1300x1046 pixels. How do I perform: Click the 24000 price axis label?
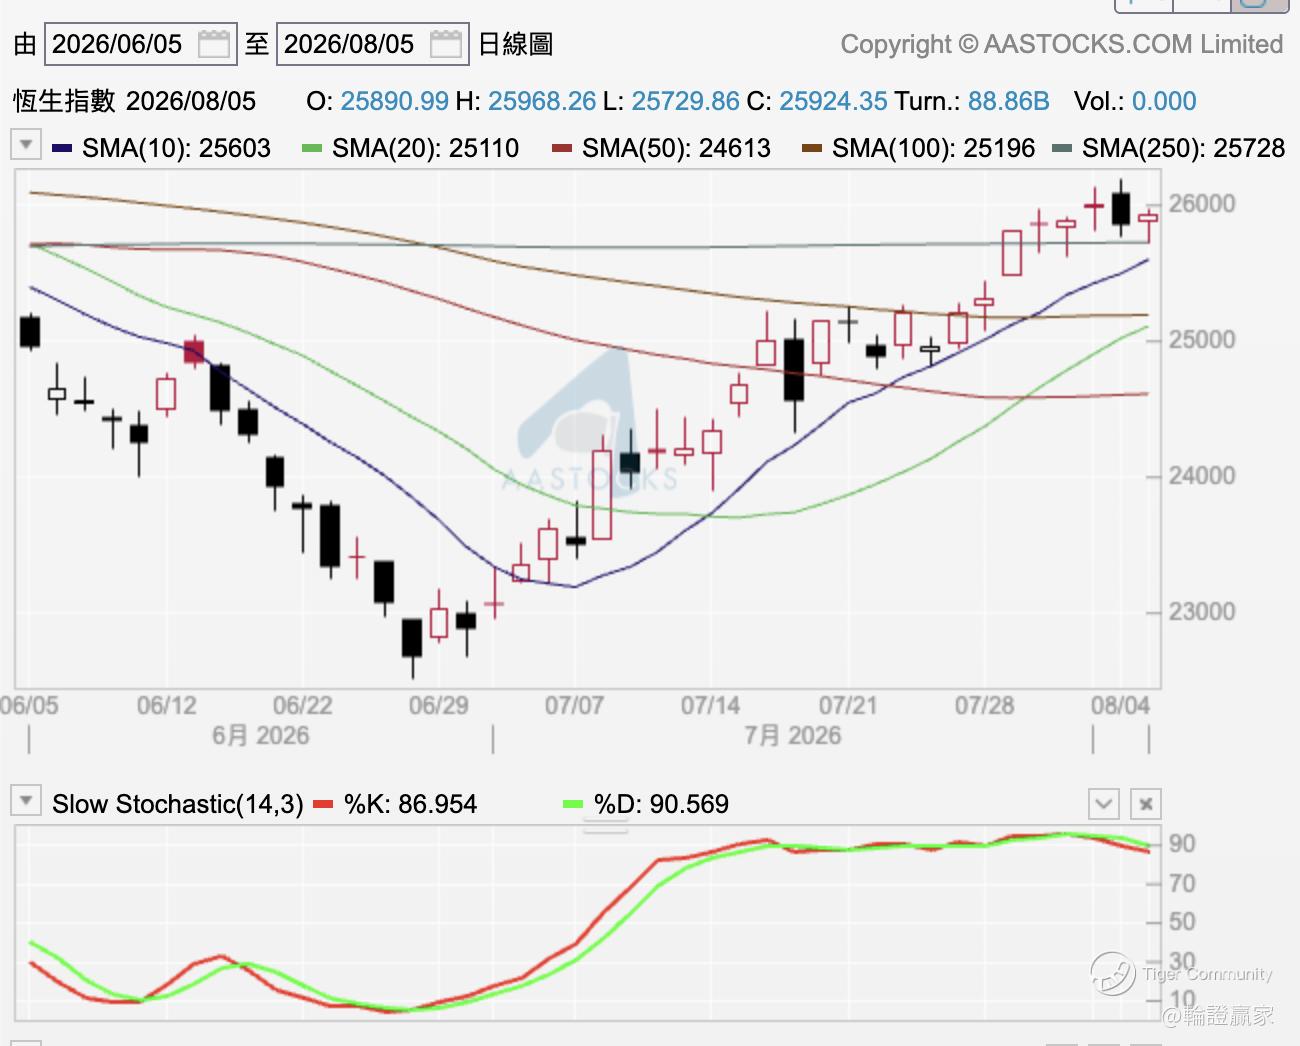pos(1202,476)
